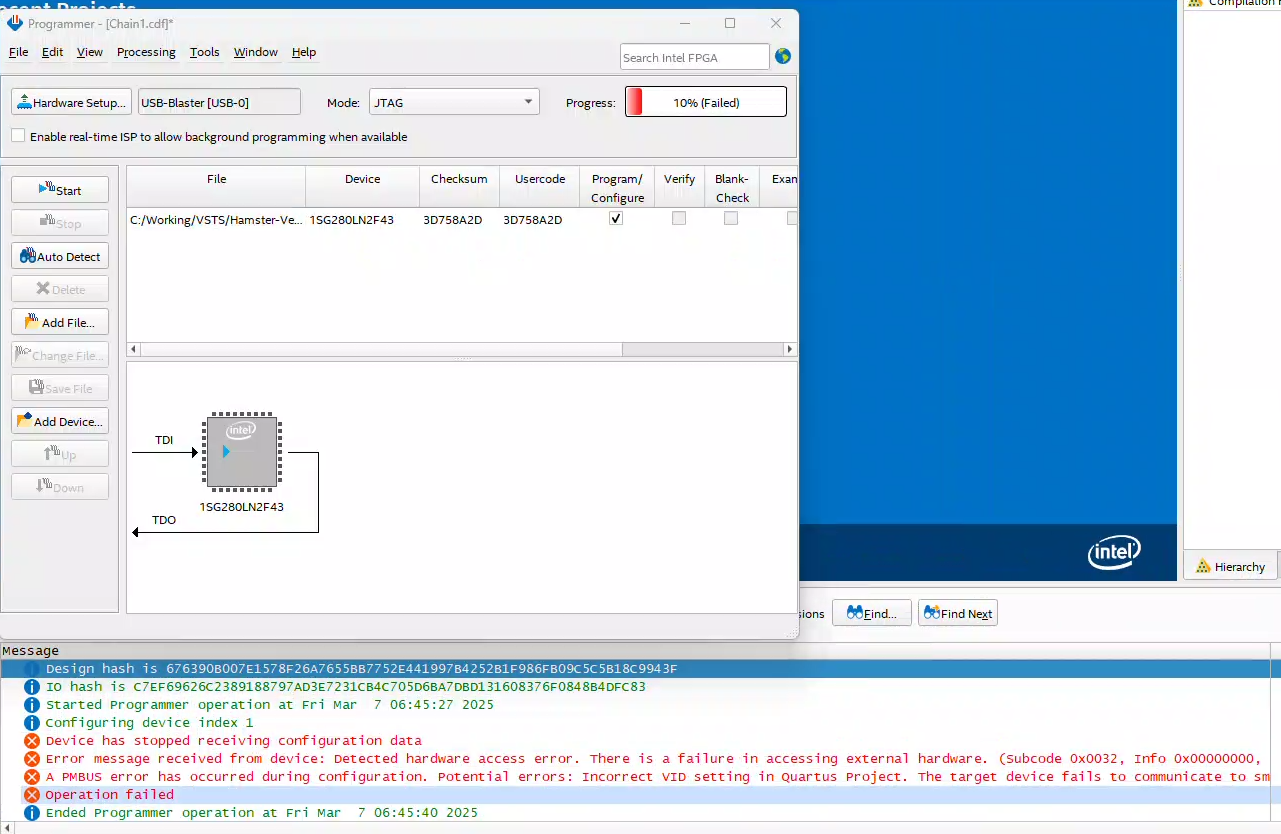The height and width of the screenshot is (834, 1281).
Task: Open the Add File dialog
Action: click(x=60, y=322)
